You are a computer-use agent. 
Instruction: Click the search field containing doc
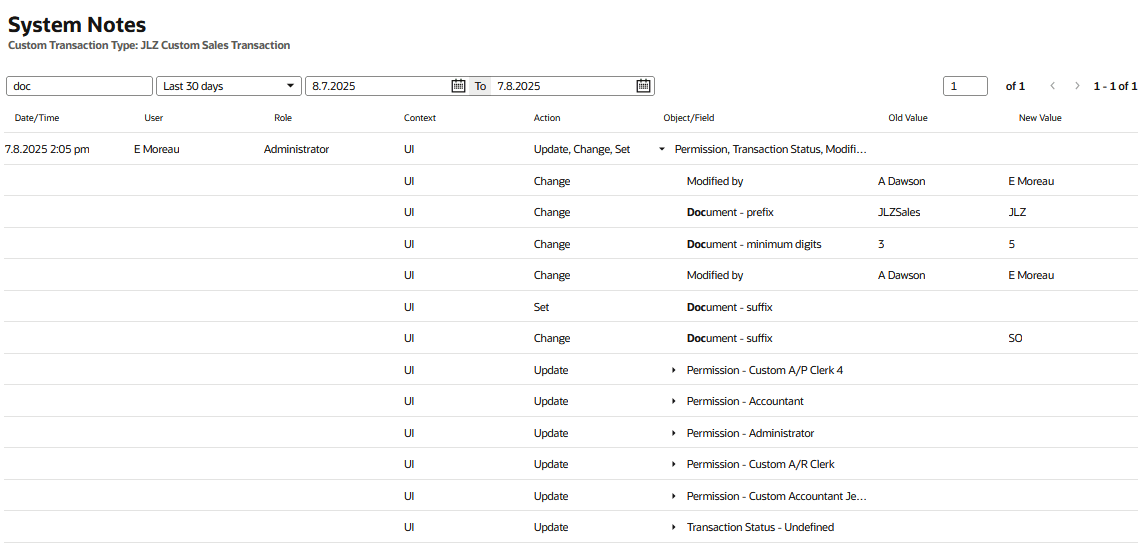(x=80, y=86)
